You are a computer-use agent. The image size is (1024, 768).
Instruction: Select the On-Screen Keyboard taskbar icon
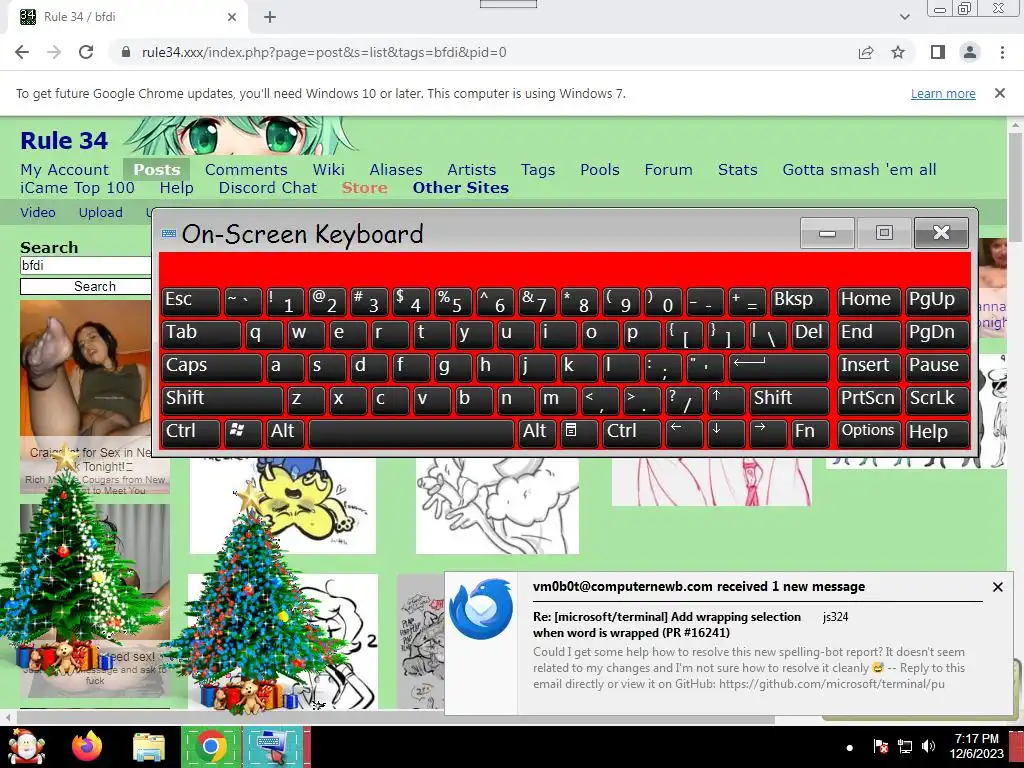[273, 747]
